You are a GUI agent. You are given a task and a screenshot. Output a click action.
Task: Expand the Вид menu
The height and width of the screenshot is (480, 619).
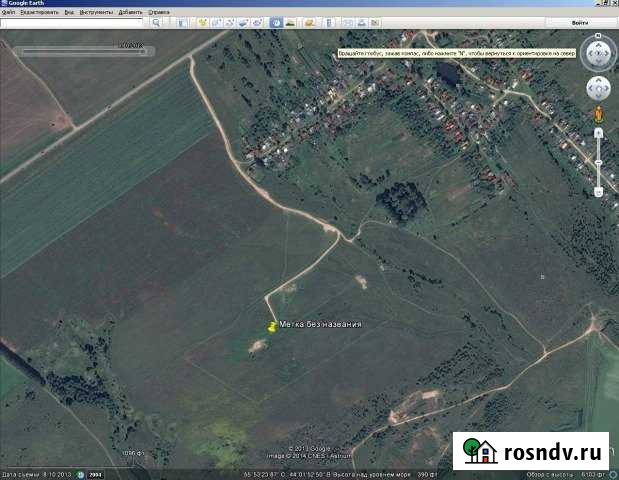click(x=69, y=12)
